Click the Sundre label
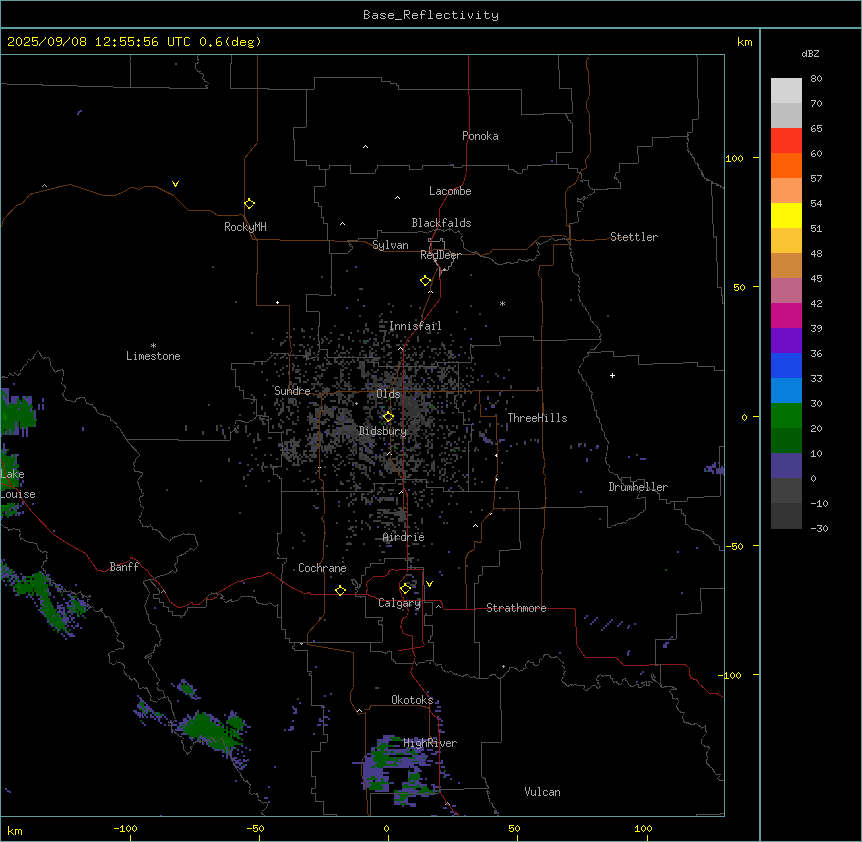Viewport: 862px width, 842px height. click(x=292, y=391)
